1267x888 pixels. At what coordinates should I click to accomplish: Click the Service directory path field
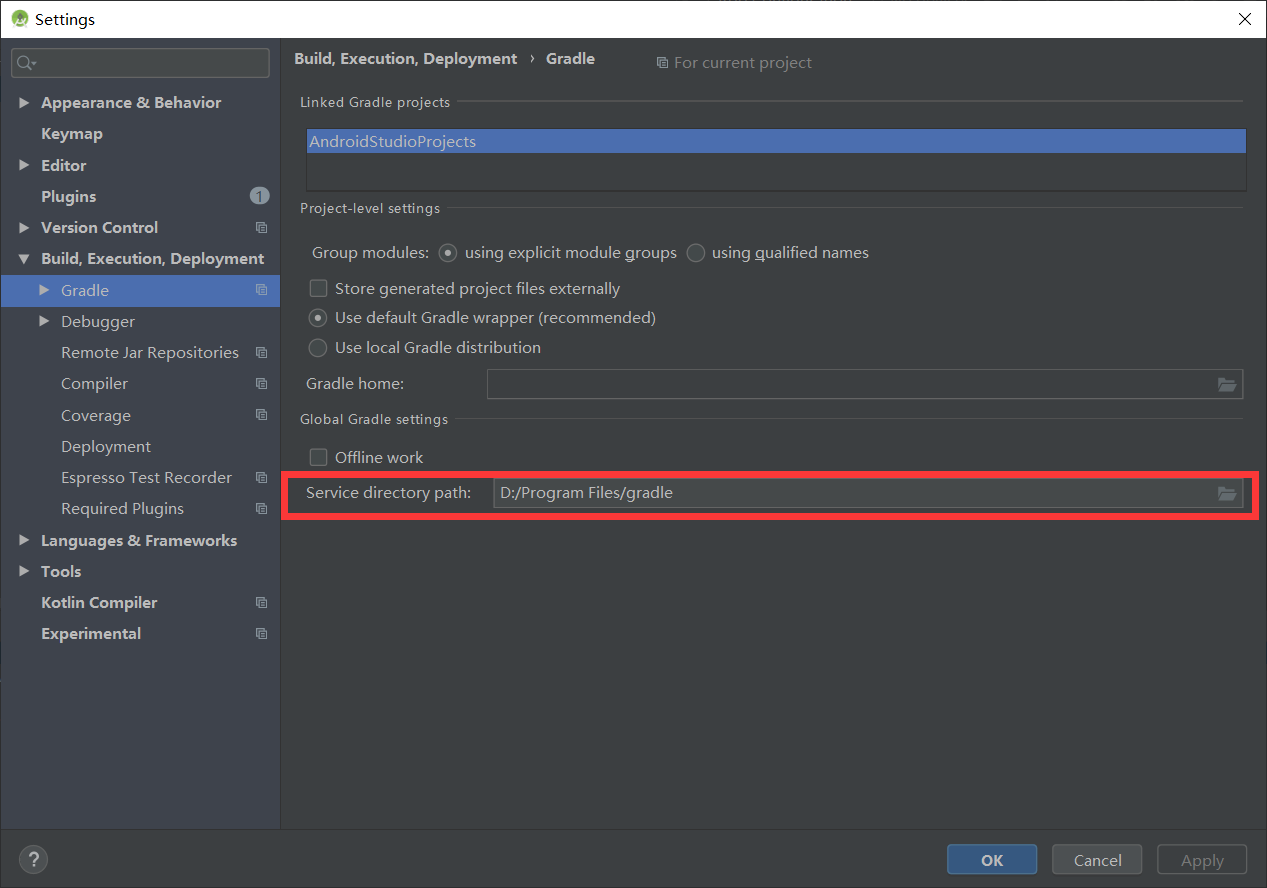click(x=868, y=493)
